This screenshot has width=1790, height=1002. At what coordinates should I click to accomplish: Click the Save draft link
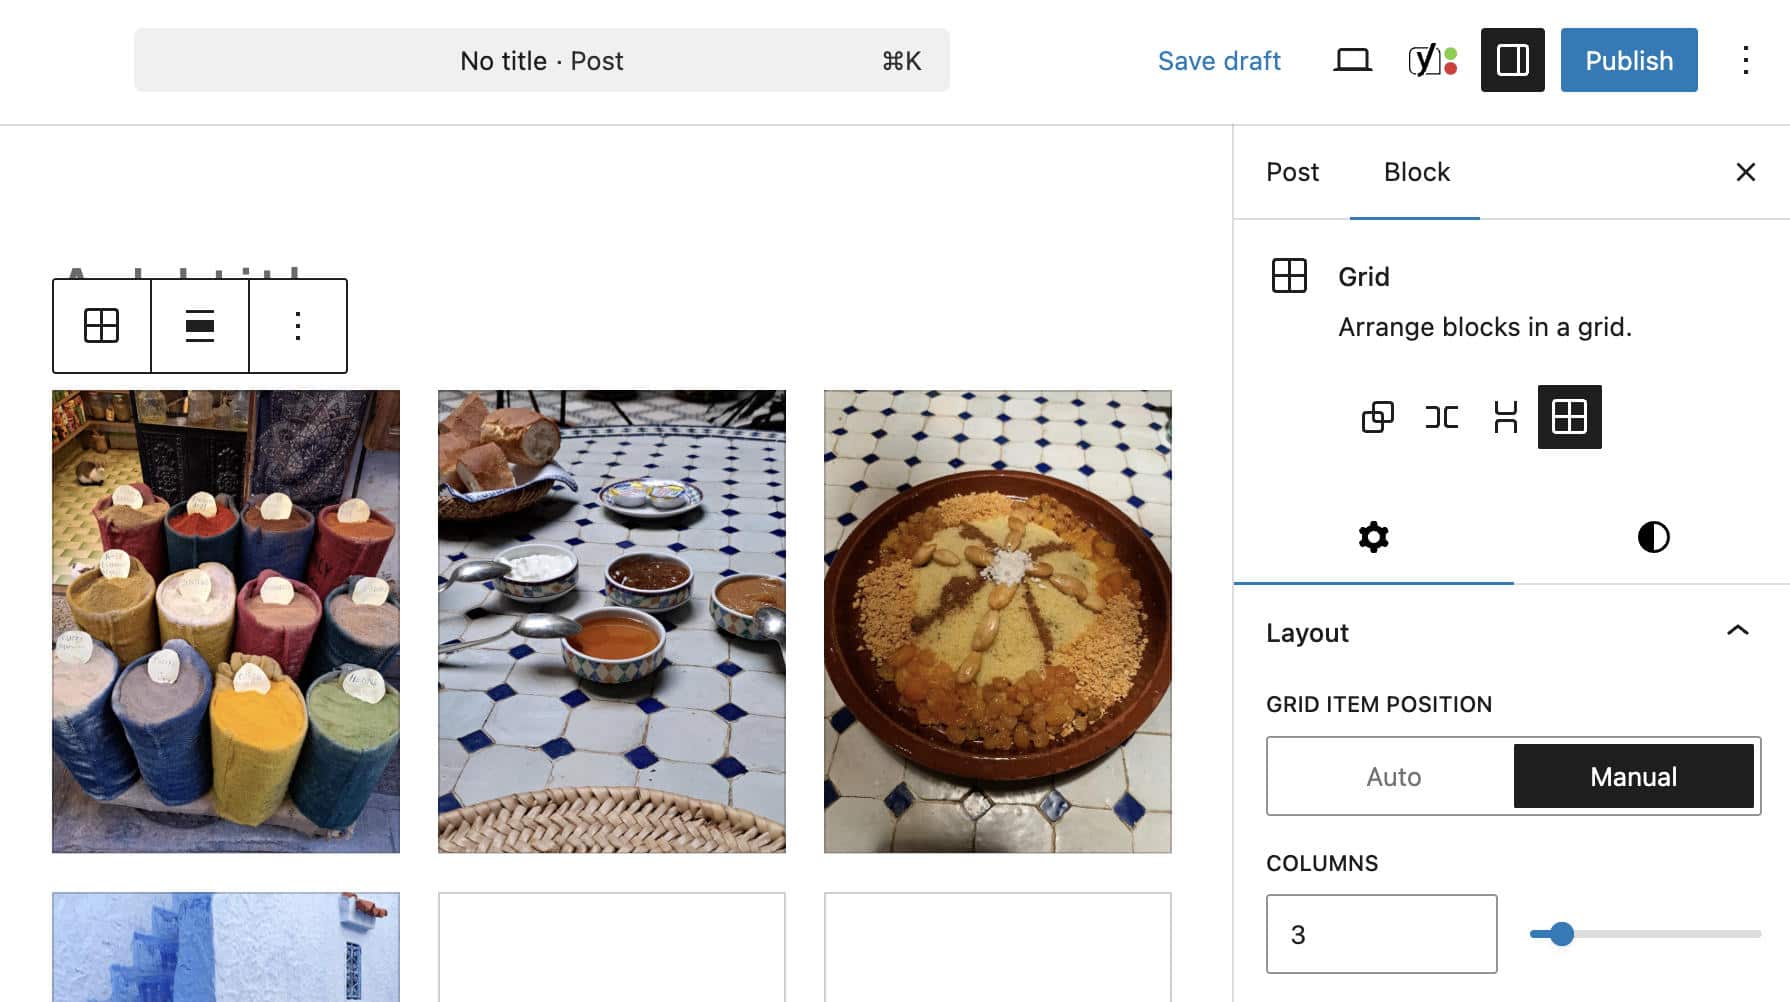click(x=1219, y=61)
